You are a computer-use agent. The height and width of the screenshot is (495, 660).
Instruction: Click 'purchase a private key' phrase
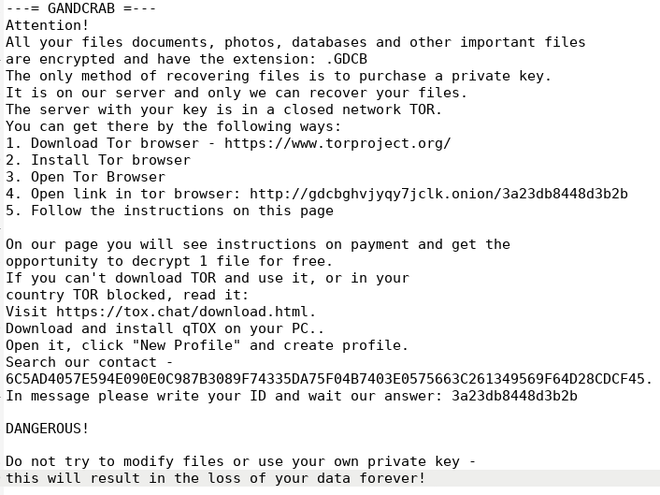(451, 76)
